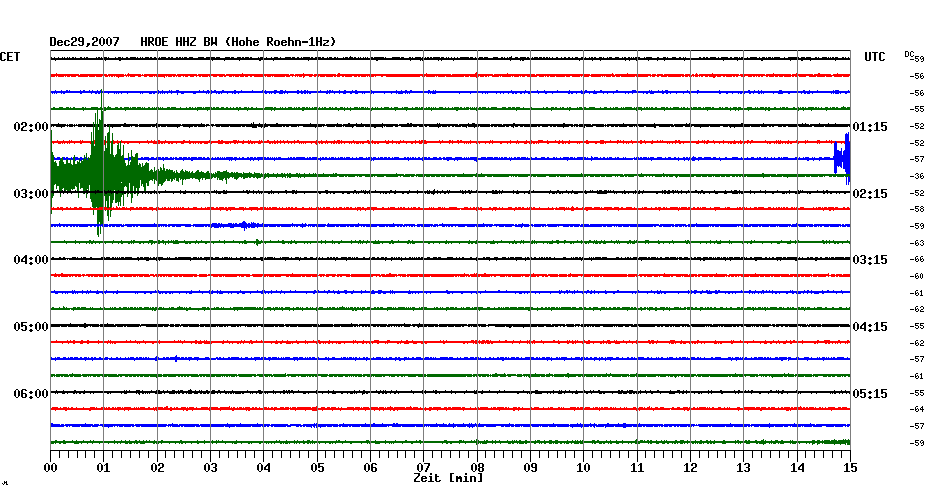Viewport: 930px width, 494px height.
Task: Click the DC offset value -63
Action: coord(917,243)
